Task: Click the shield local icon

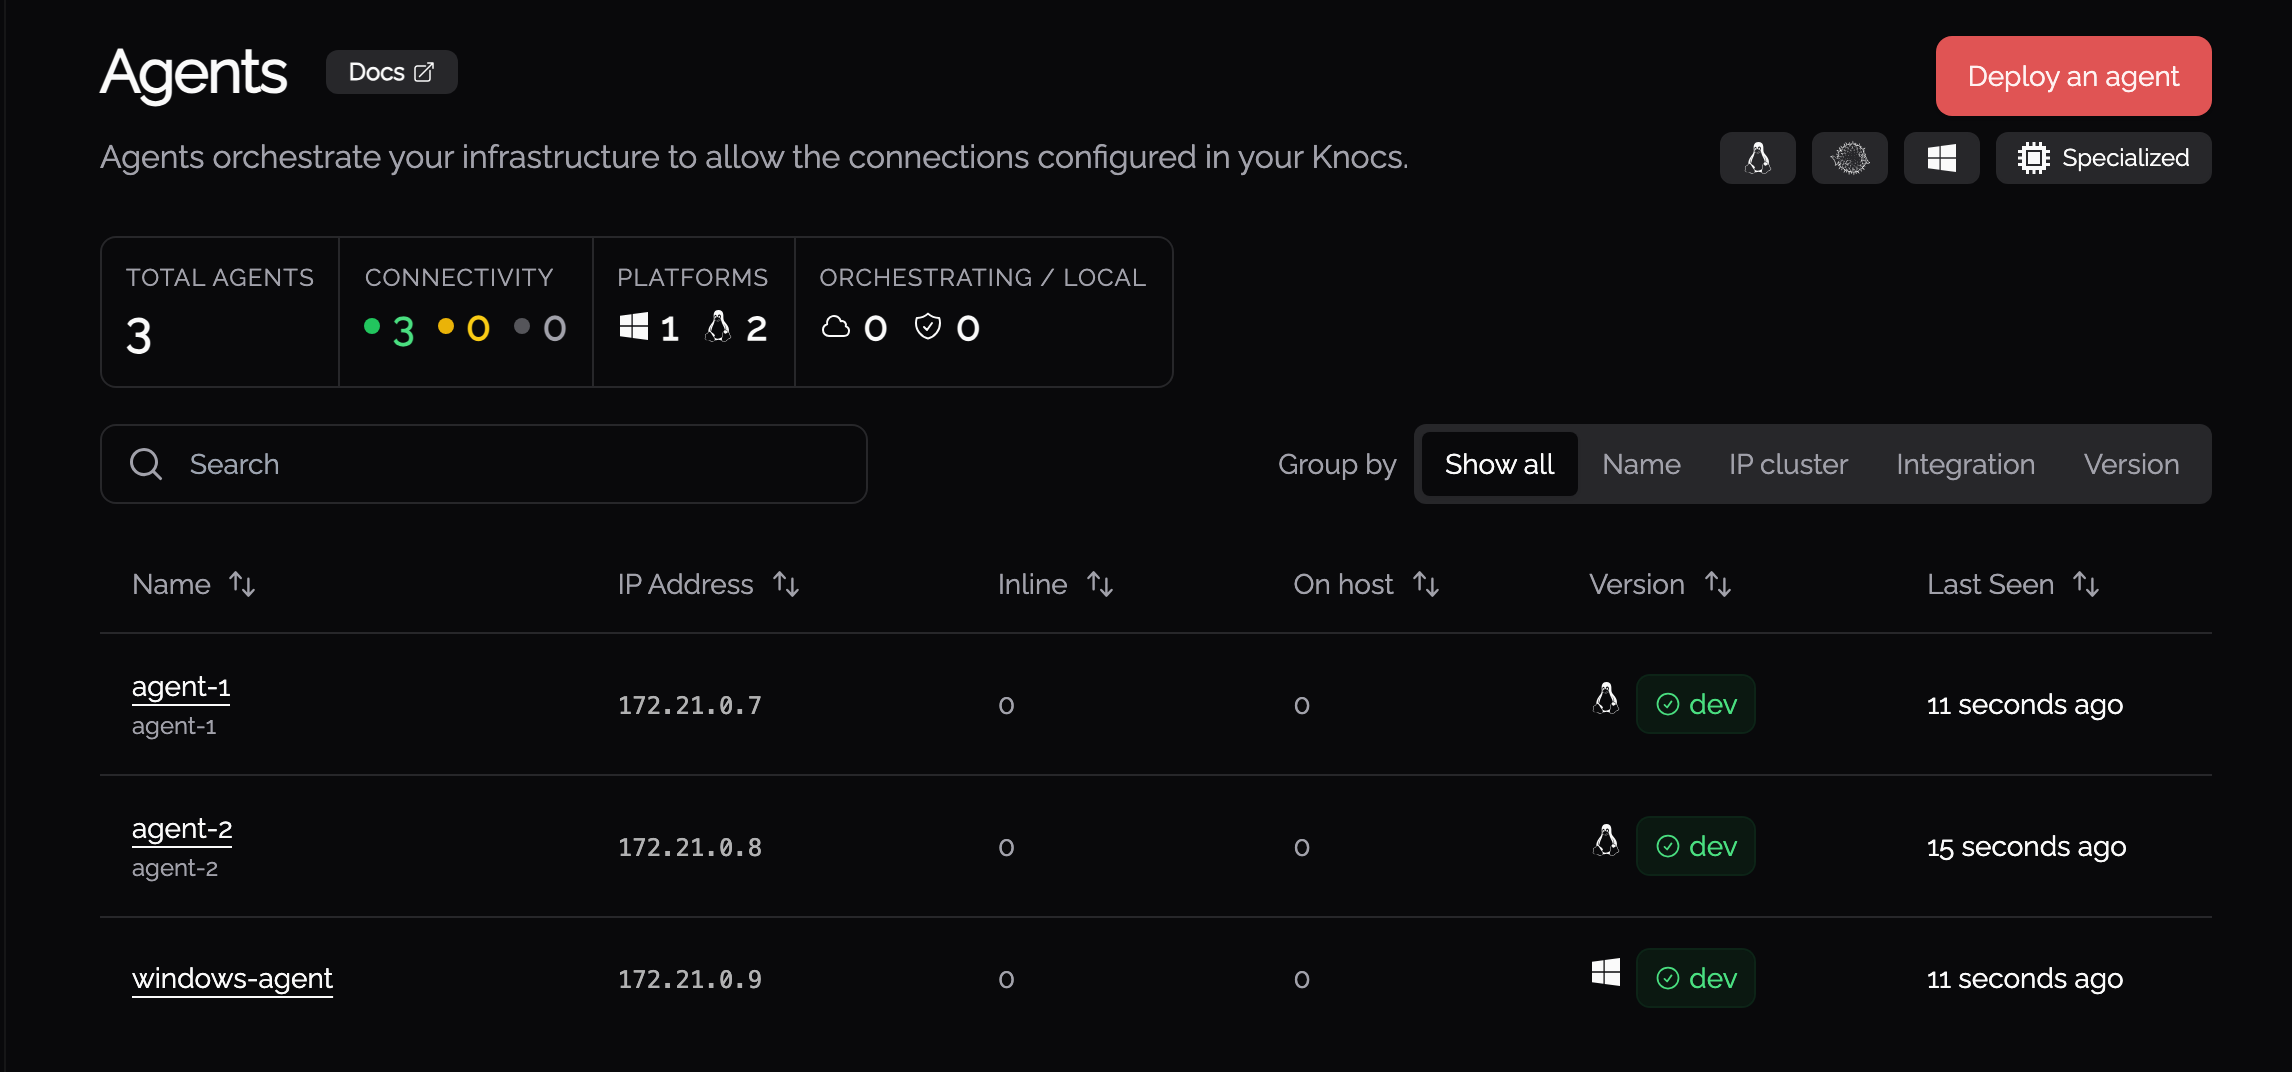Action: 928,326
